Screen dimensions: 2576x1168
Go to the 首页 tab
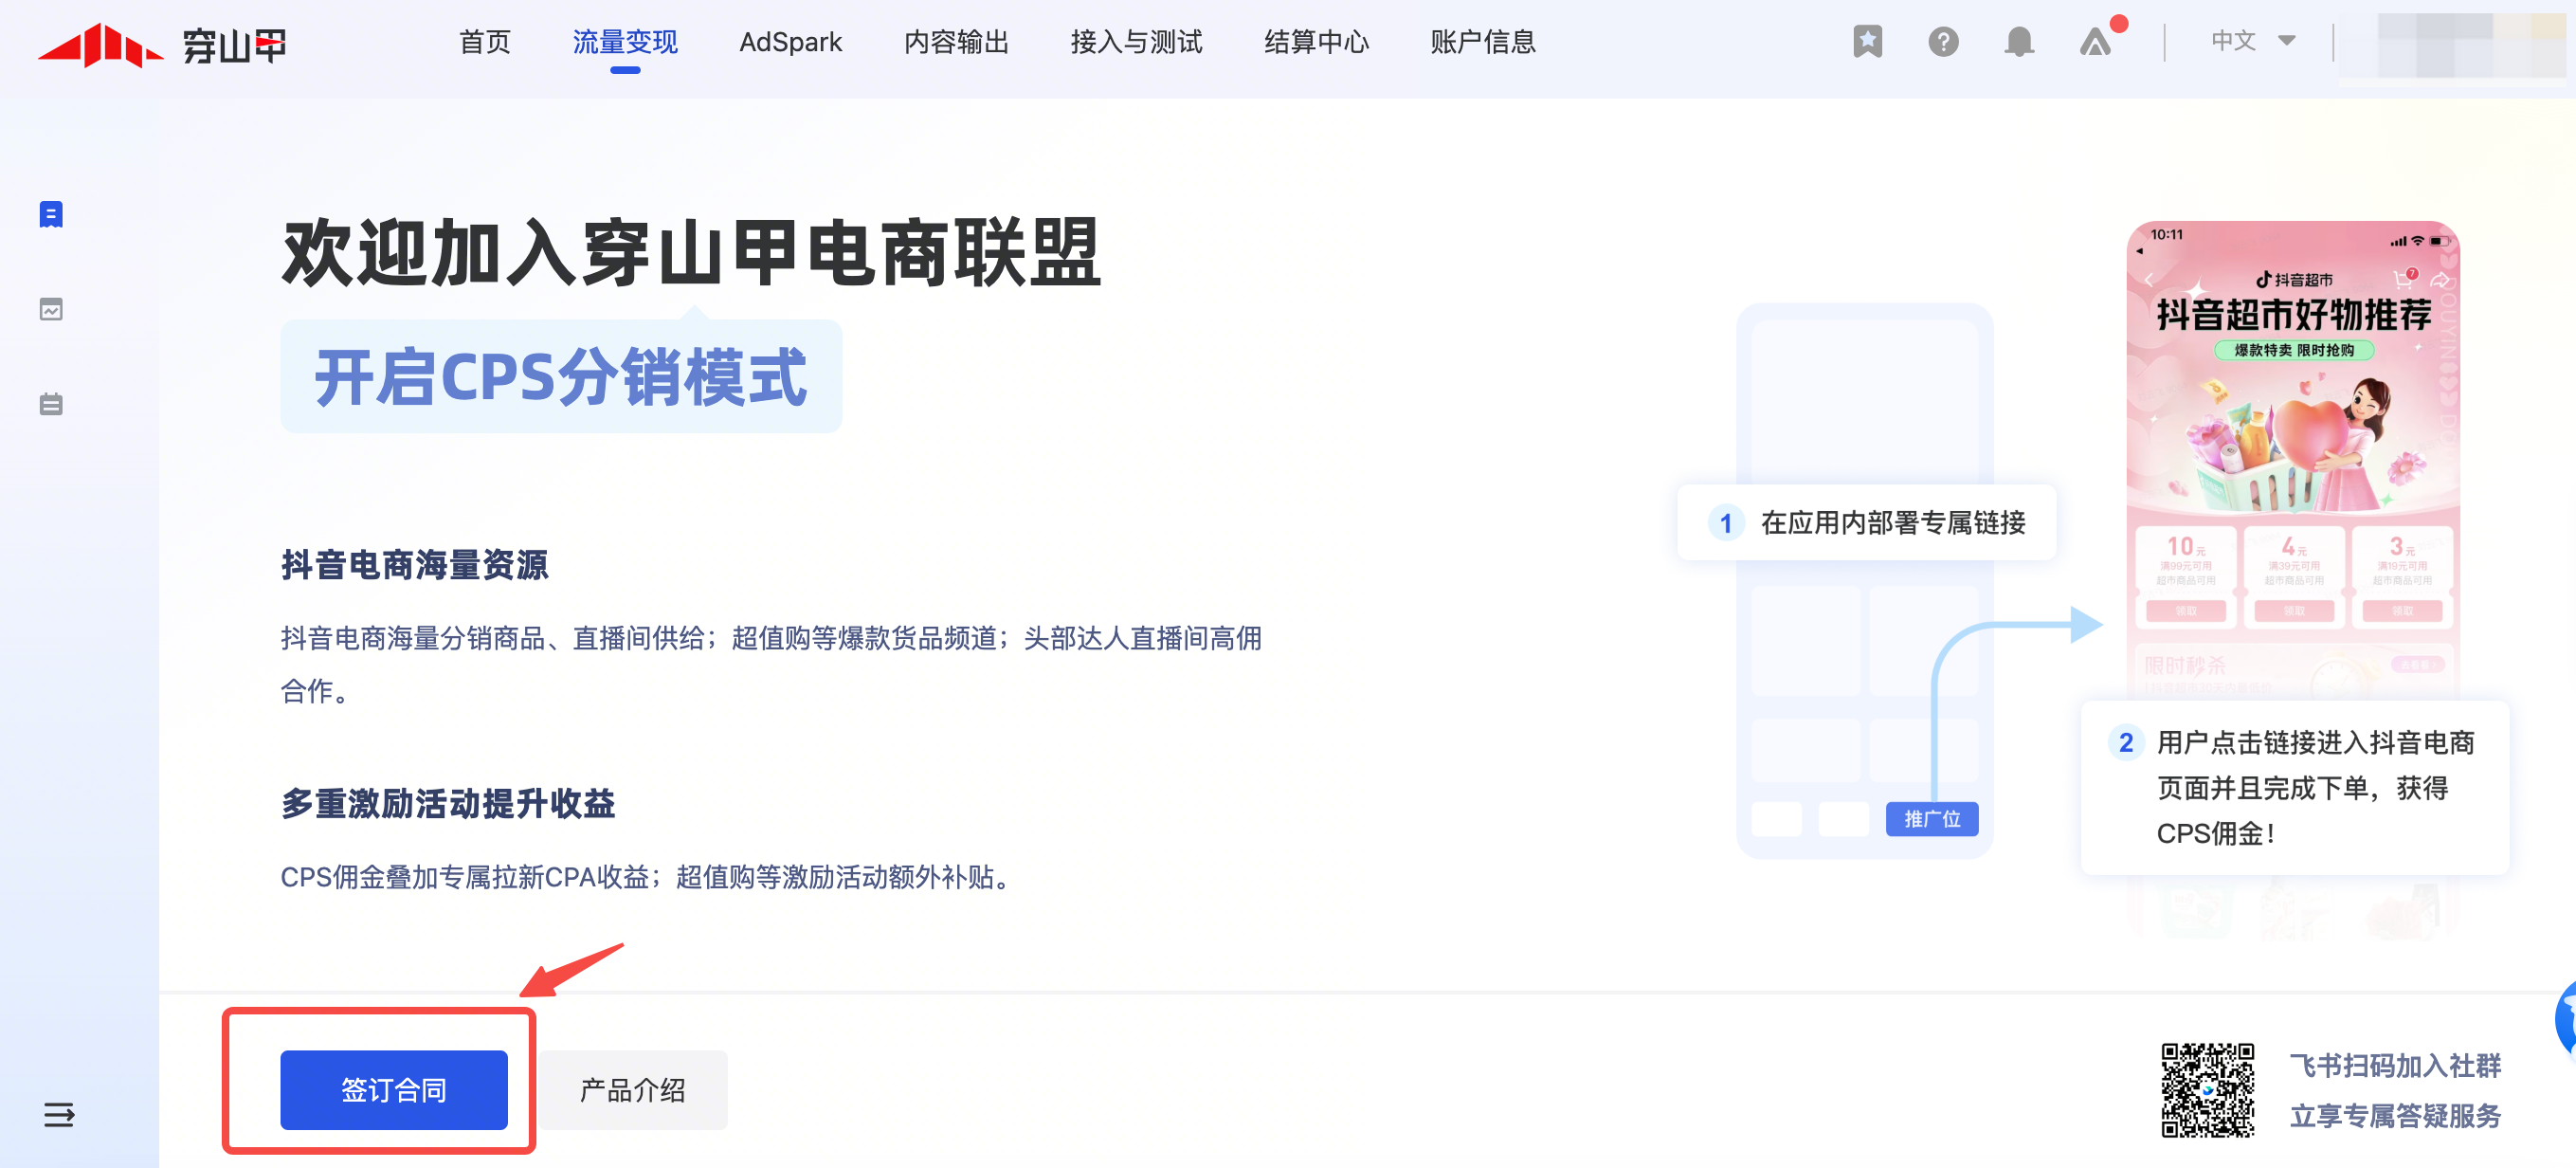click(484, 42)
